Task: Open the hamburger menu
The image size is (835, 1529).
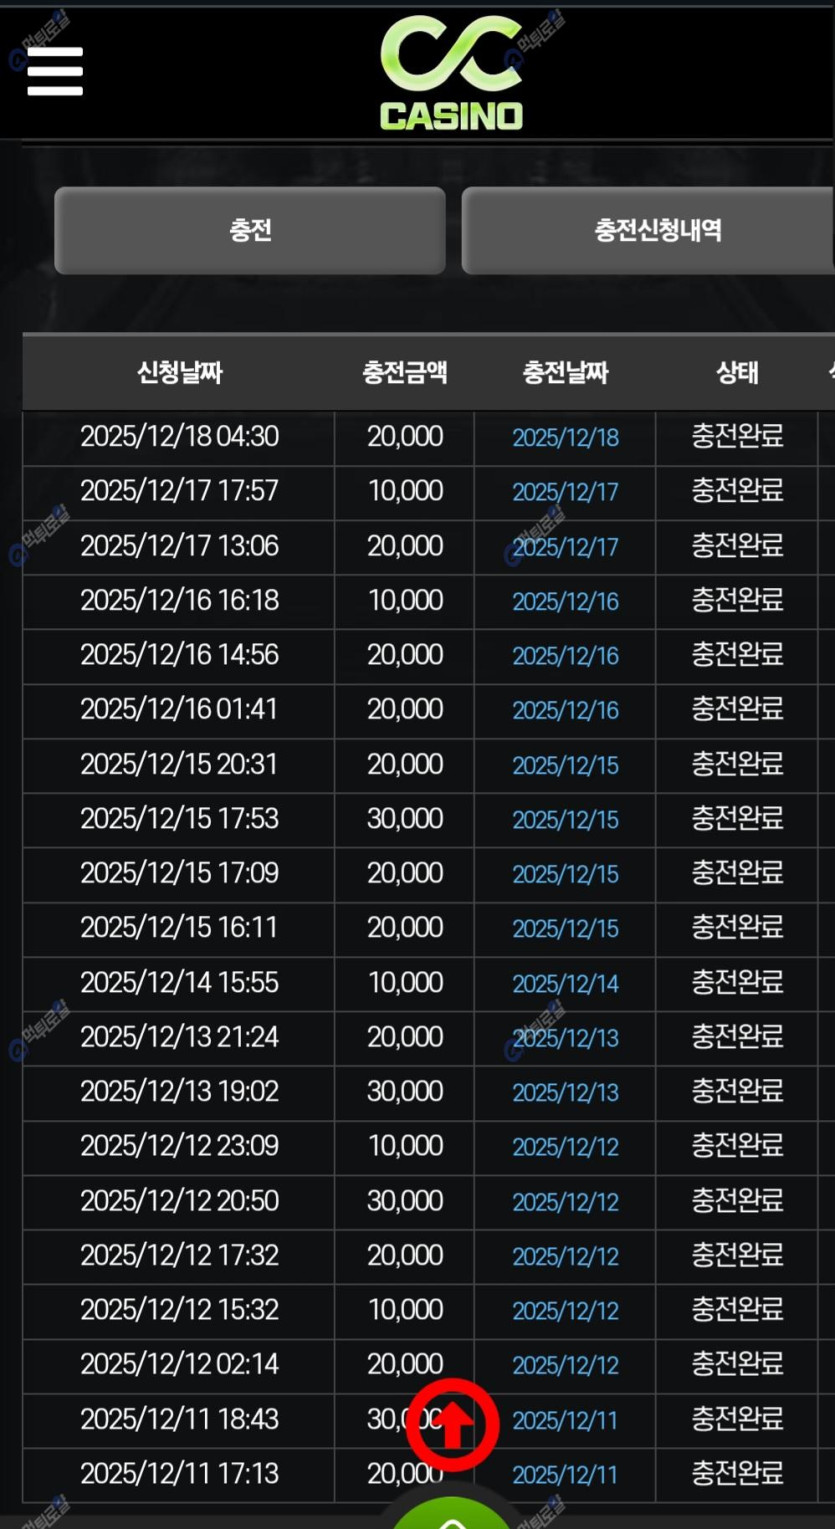Action: [55, 71]
